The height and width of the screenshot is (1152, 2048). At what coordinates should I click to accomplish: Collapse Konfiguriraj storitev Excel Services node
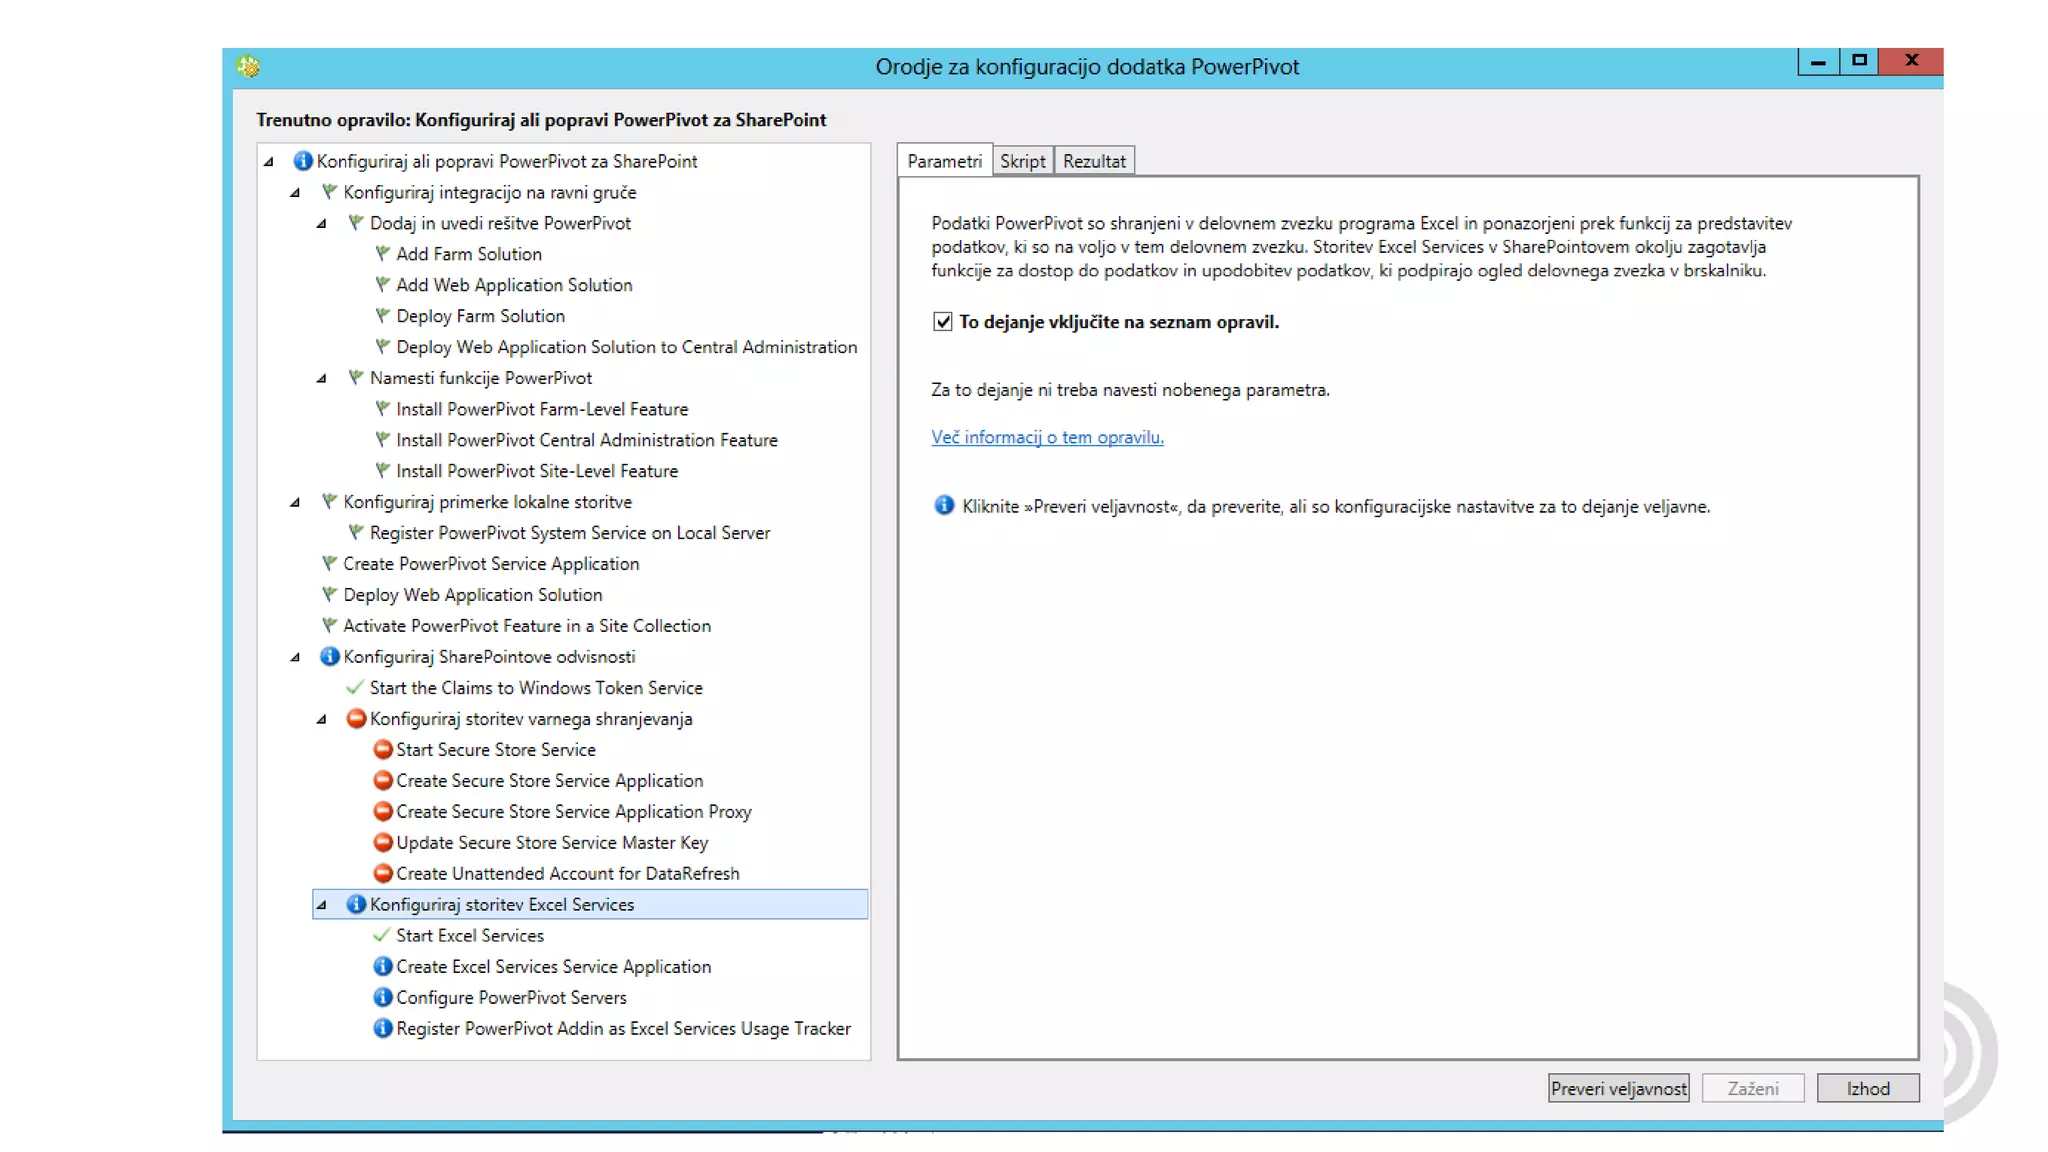tap(321, 905)
